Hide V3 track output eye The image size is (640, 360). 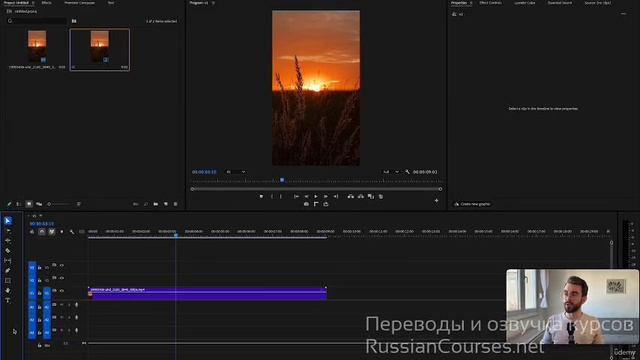tap(62, 265)
